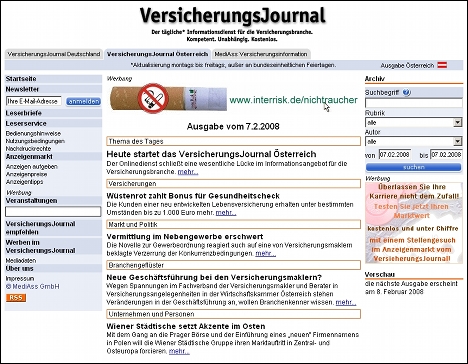The image size is (468, 364).
Task: Click 'mehr' under Wiener Städtische article
Action: 179,351
